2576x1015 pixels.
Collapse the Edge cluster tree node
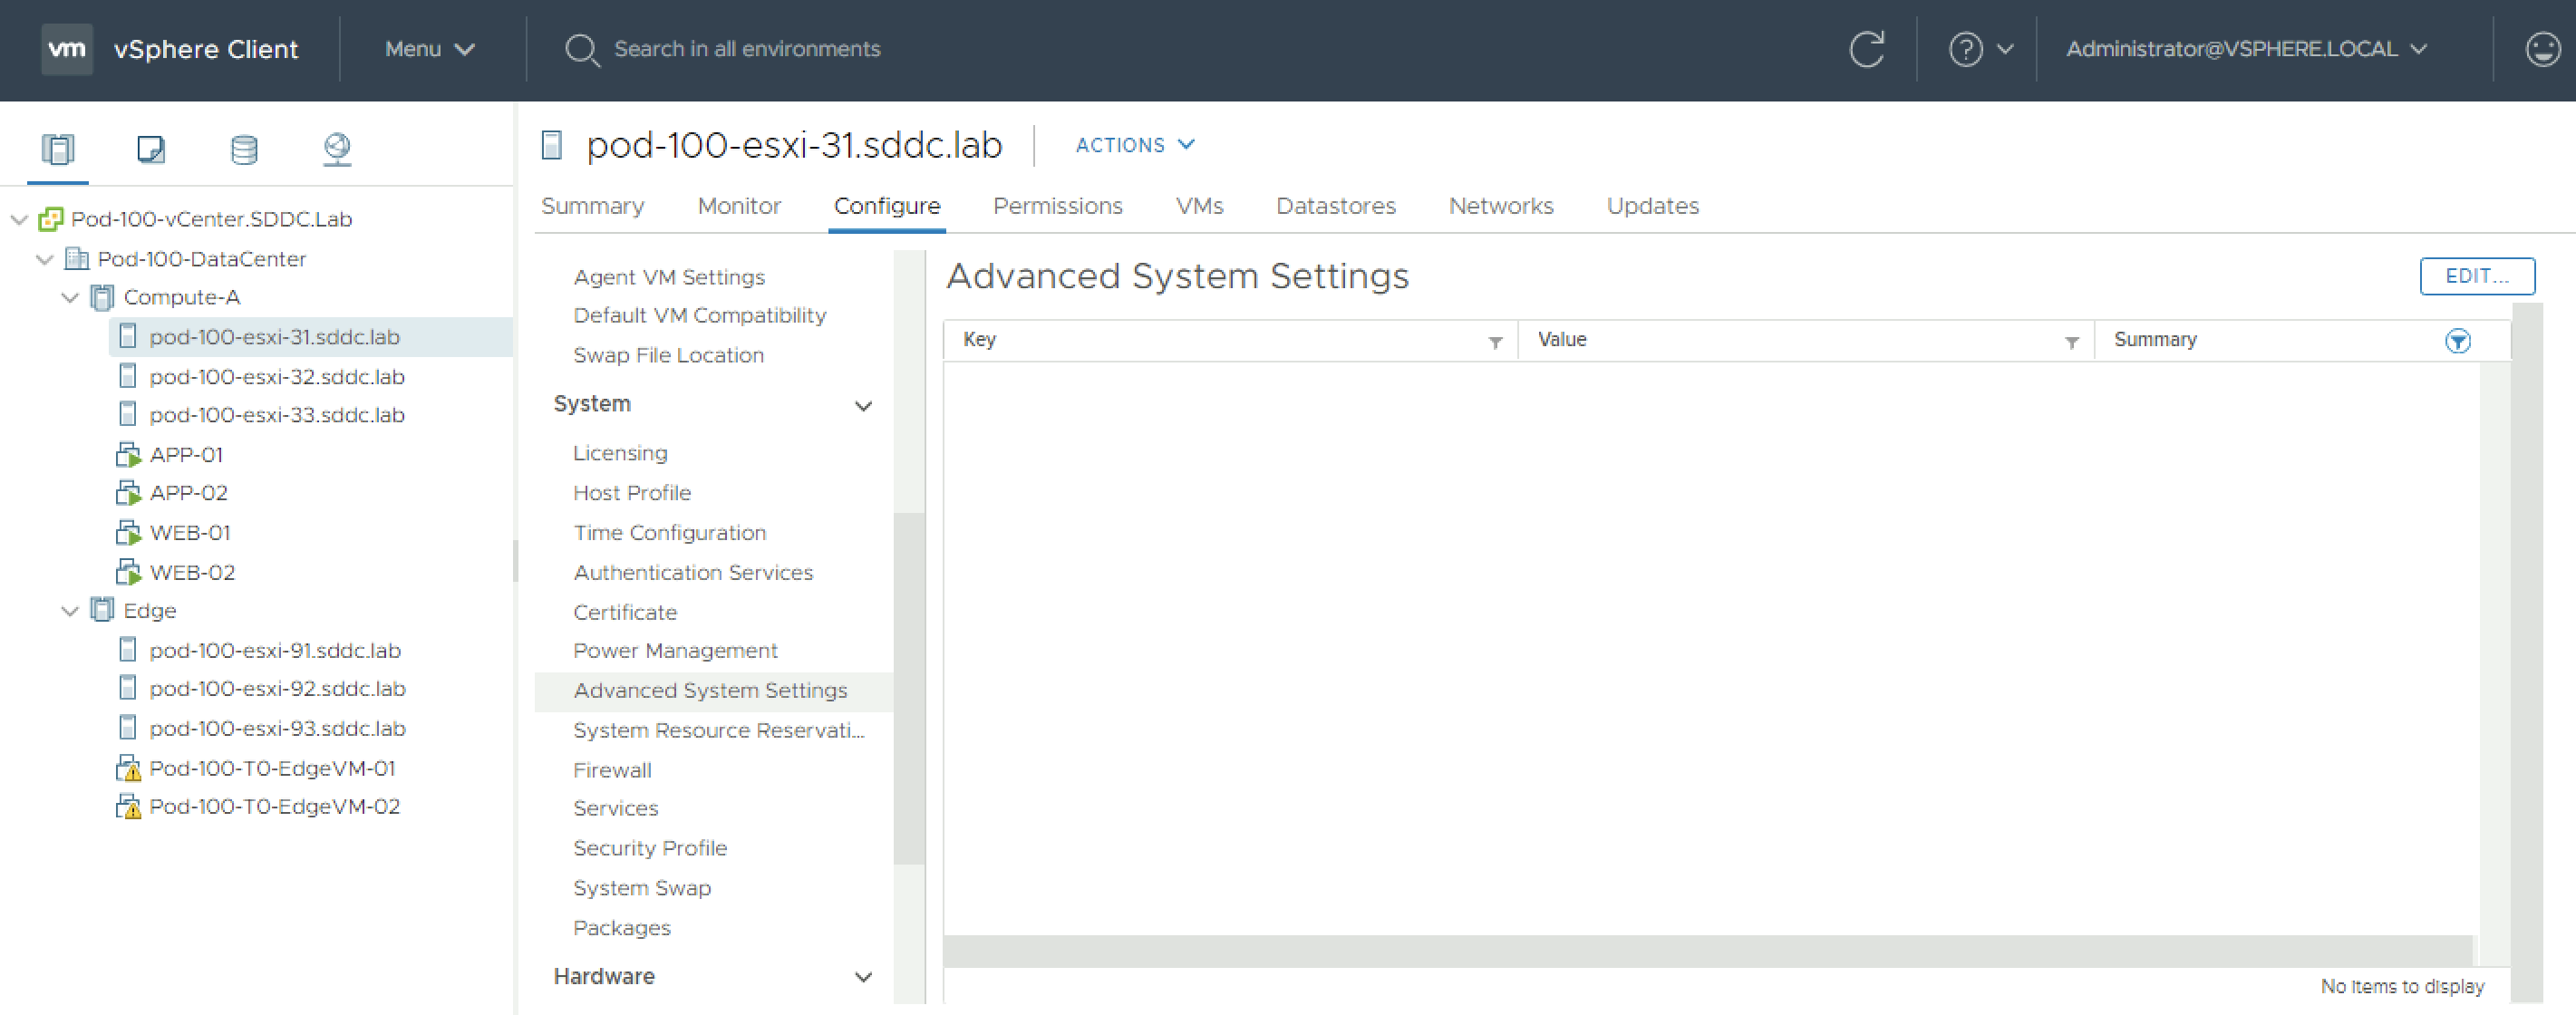(x=70, y=611)
